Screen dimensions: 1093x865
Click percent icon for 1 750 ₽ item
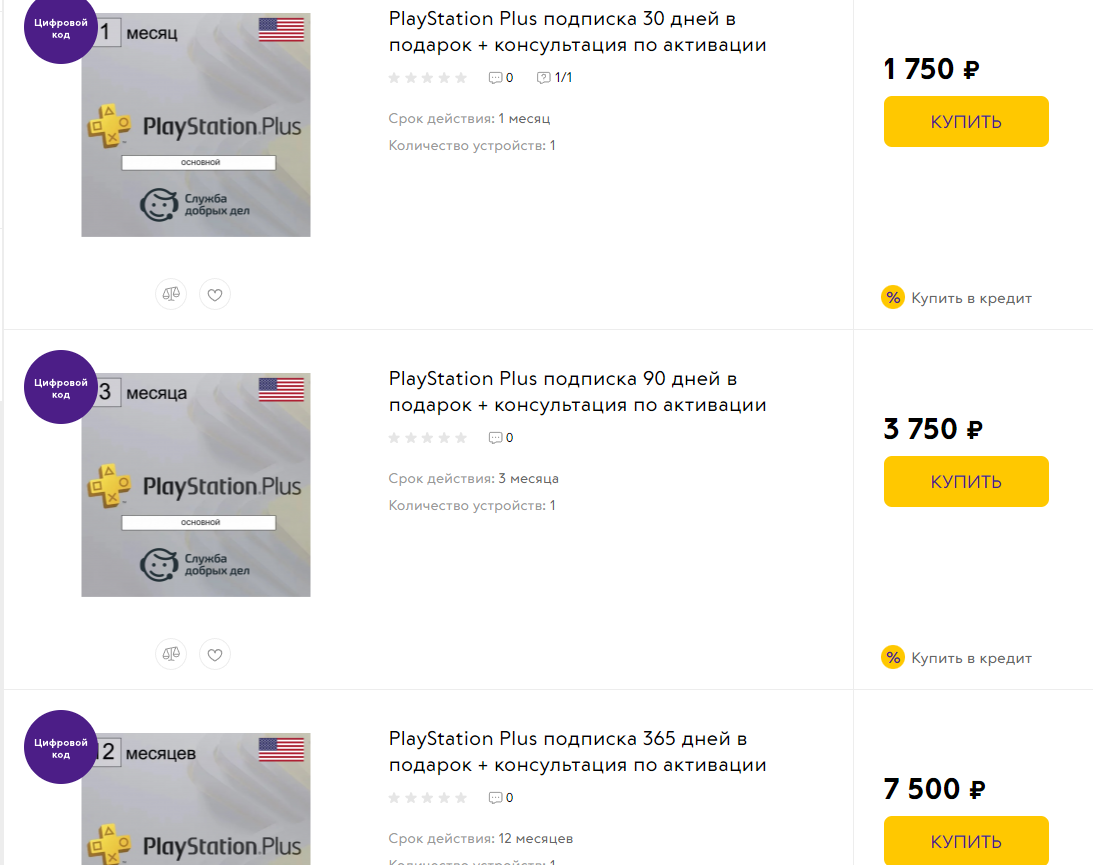tap(892, 297)
